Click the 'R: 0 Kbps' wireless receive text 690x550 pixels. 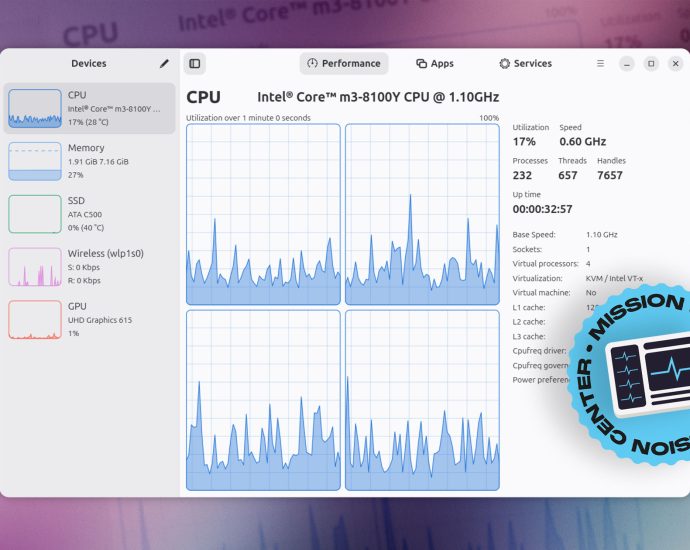click(x=84, y=280)
